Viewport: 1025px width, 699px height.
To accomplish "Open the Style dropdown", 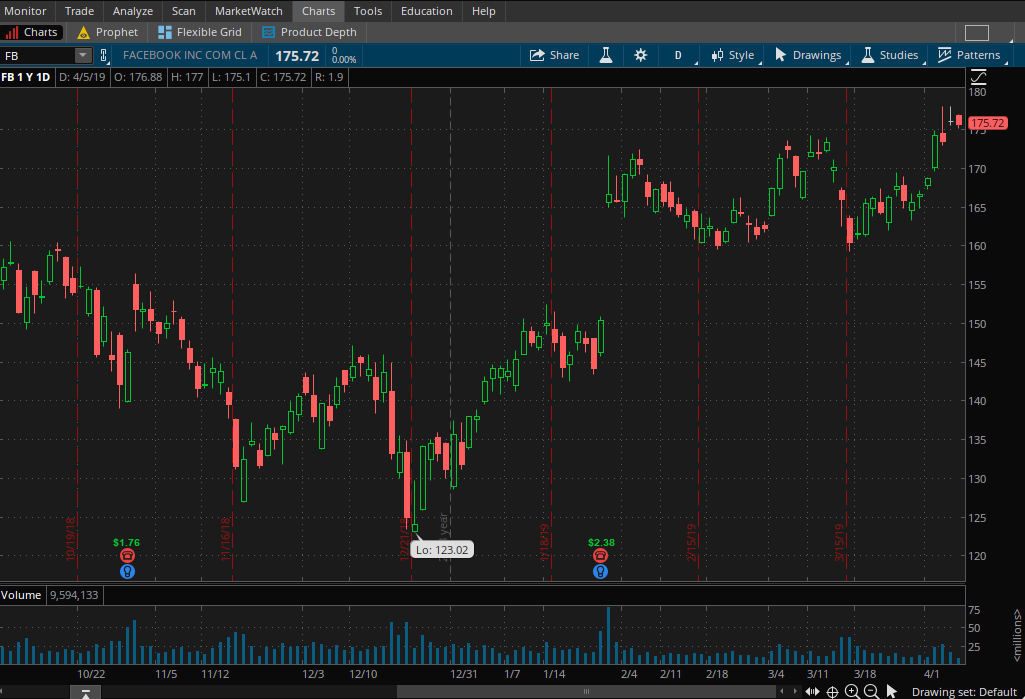I will [733, 56].
